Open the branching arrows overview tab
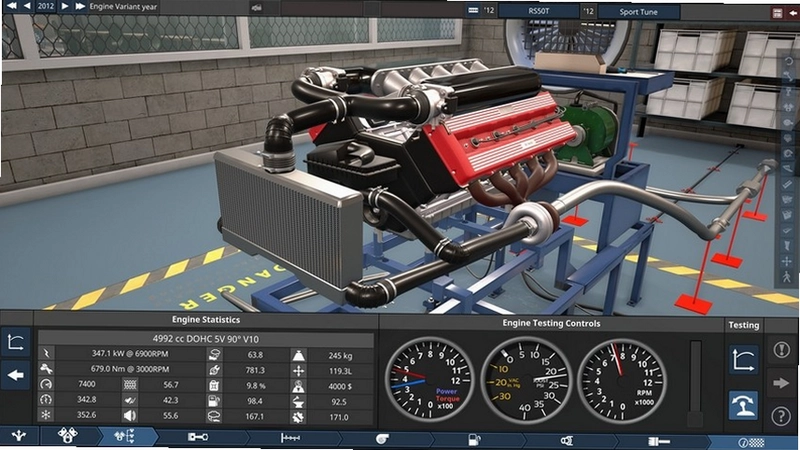This screenshot has height=450, width=800. (x=19, y=436)
